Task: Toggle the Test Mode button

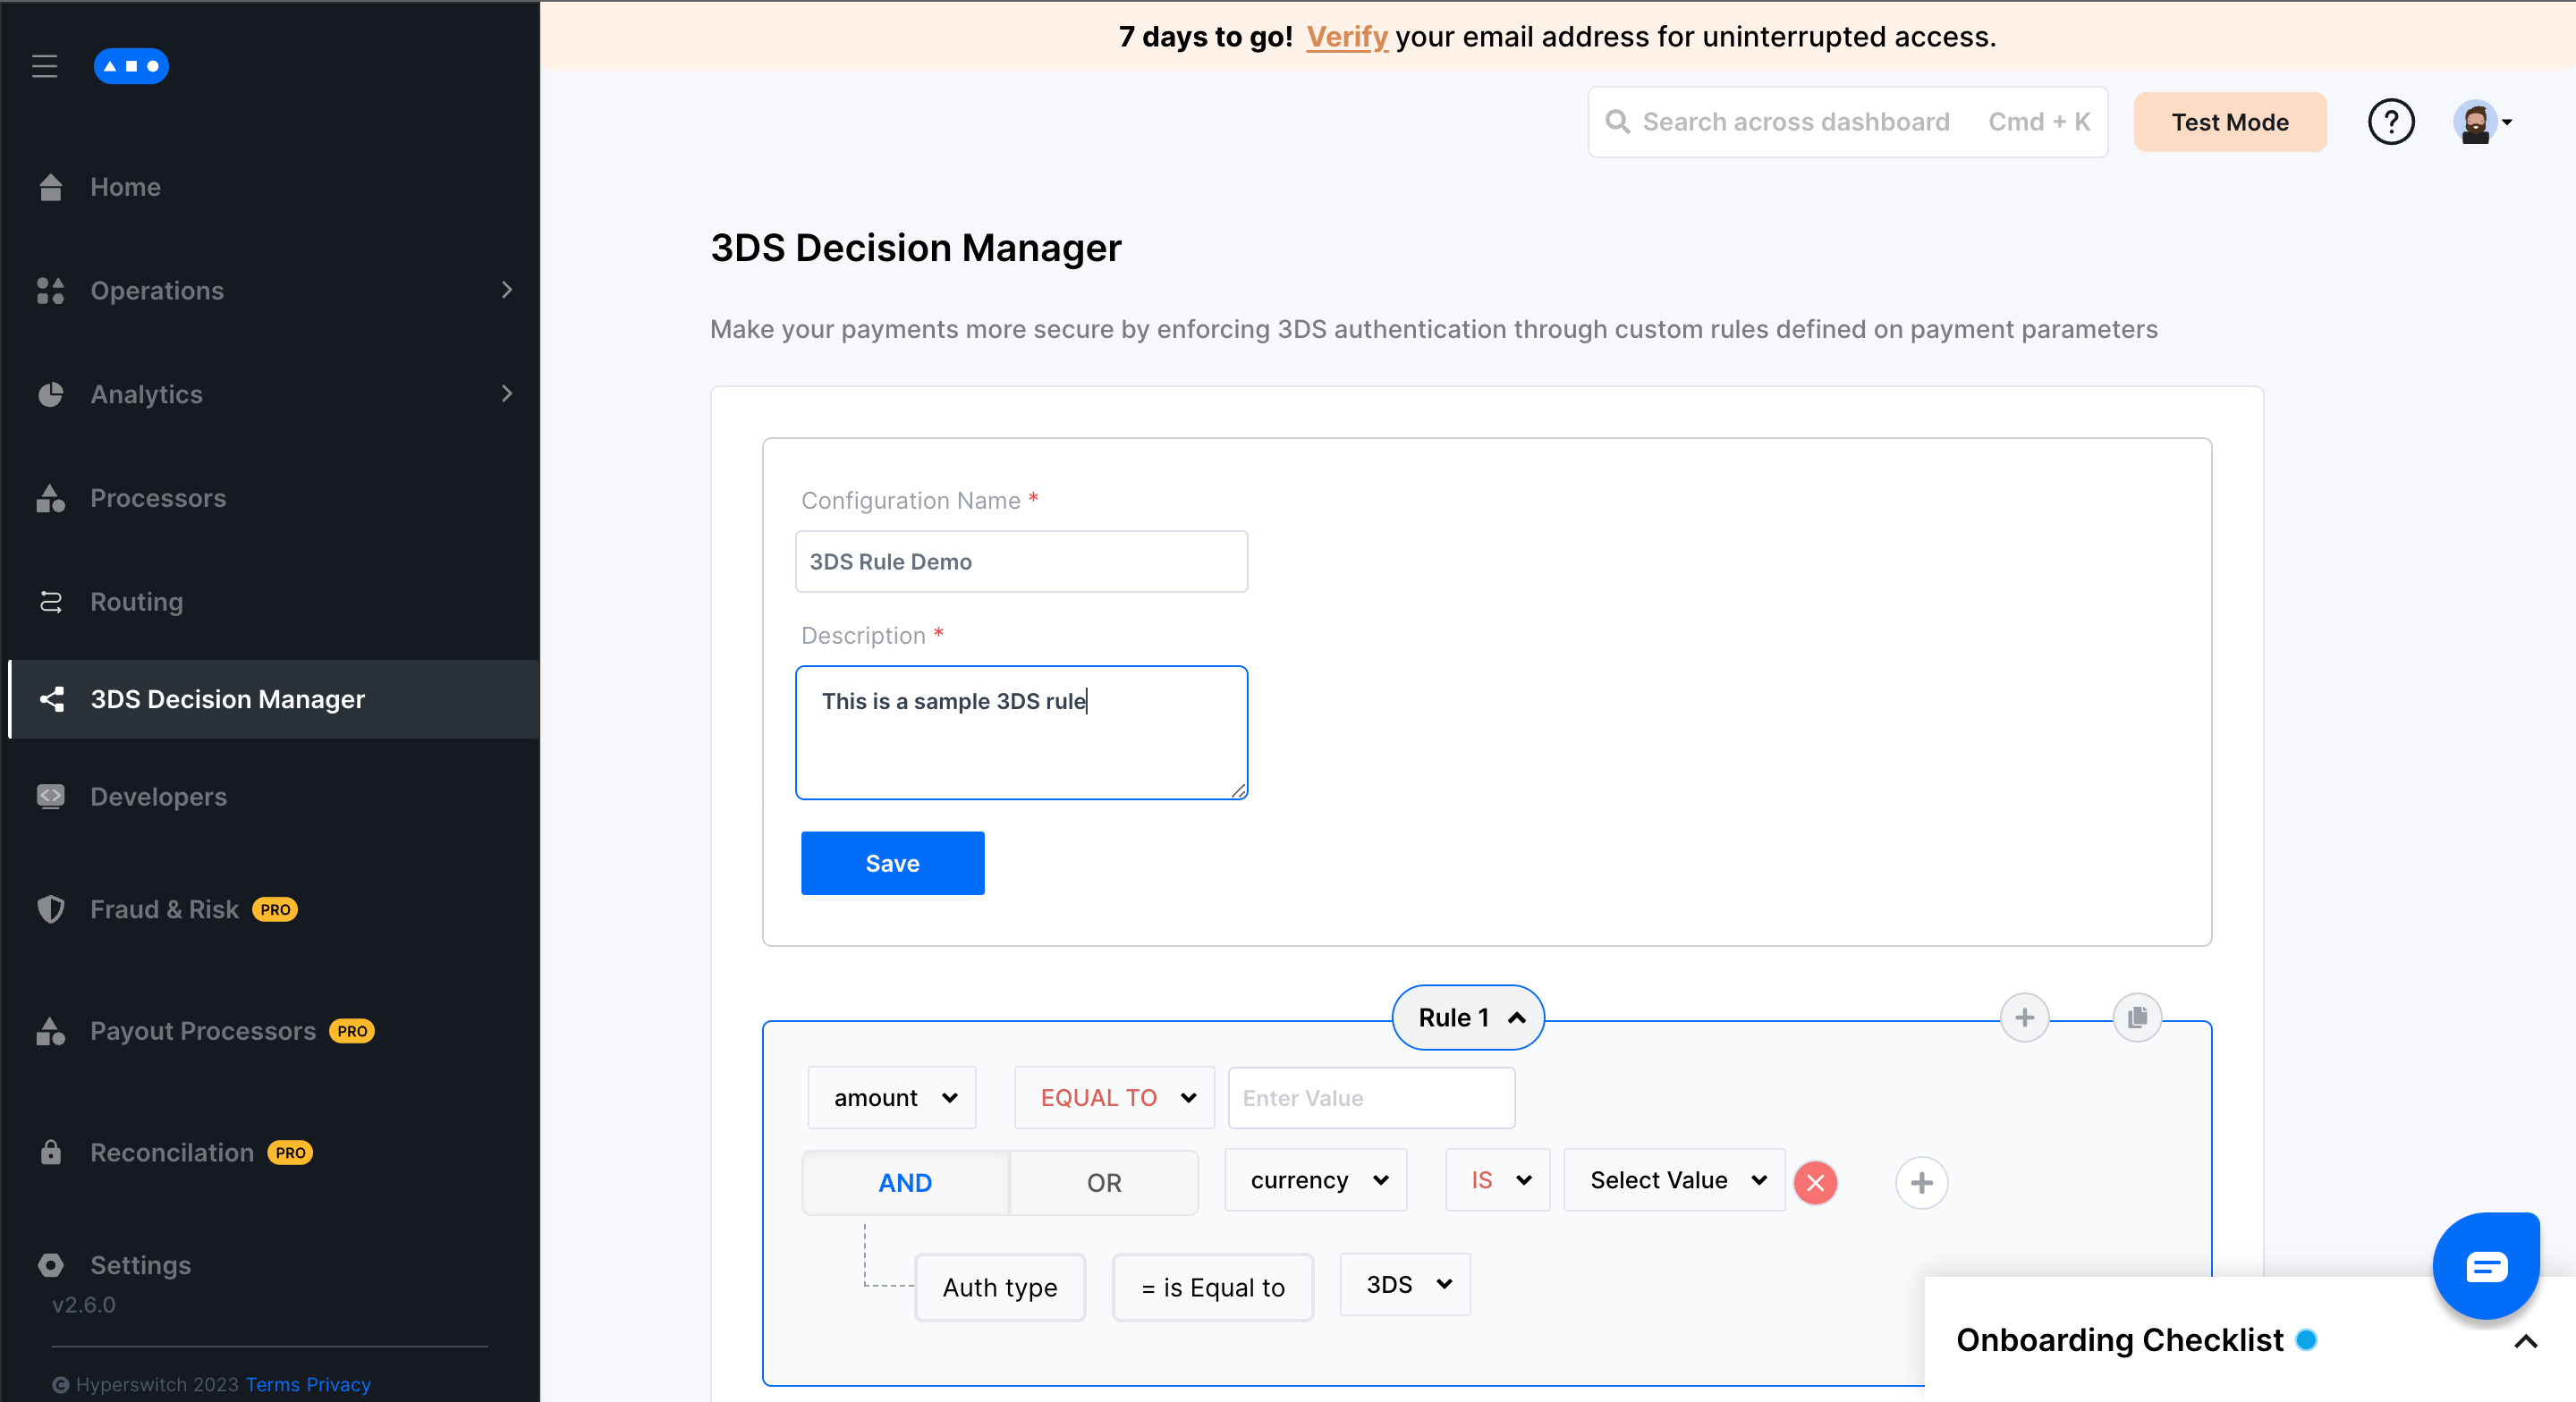Action: 2229,122
